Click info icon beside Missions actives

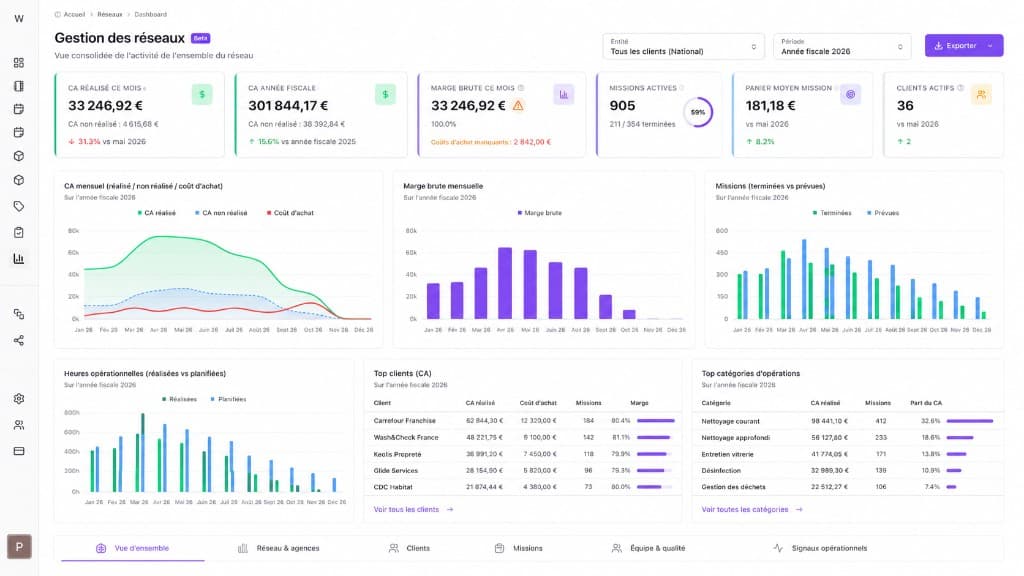681,88
